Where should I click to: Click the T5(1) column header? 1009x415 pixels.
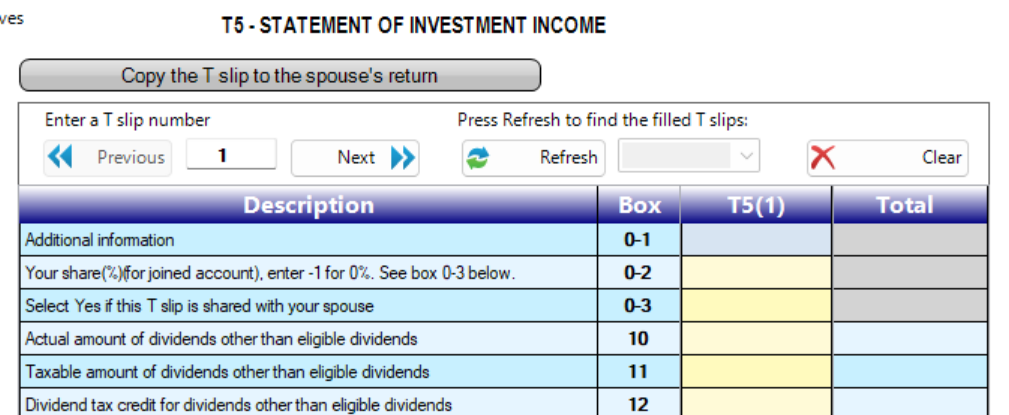(756, 205)
